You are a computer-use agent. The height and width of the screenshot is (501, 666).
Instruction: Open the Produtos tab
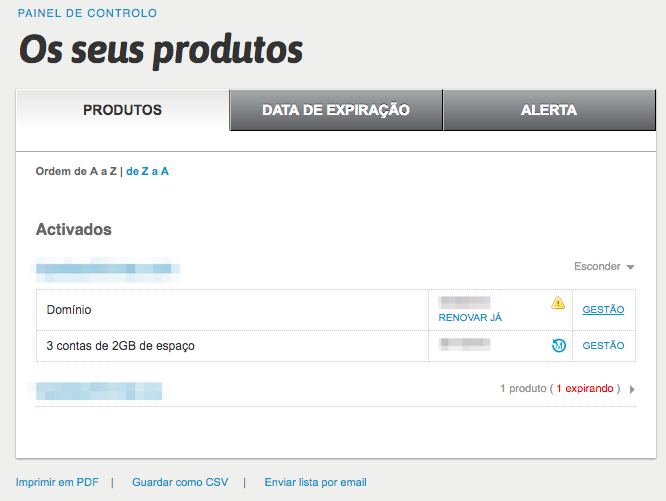[122, 110]
